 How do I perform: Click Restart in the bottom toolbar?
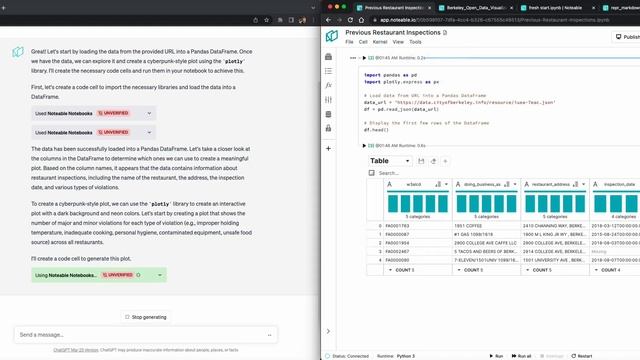[582, 356]
